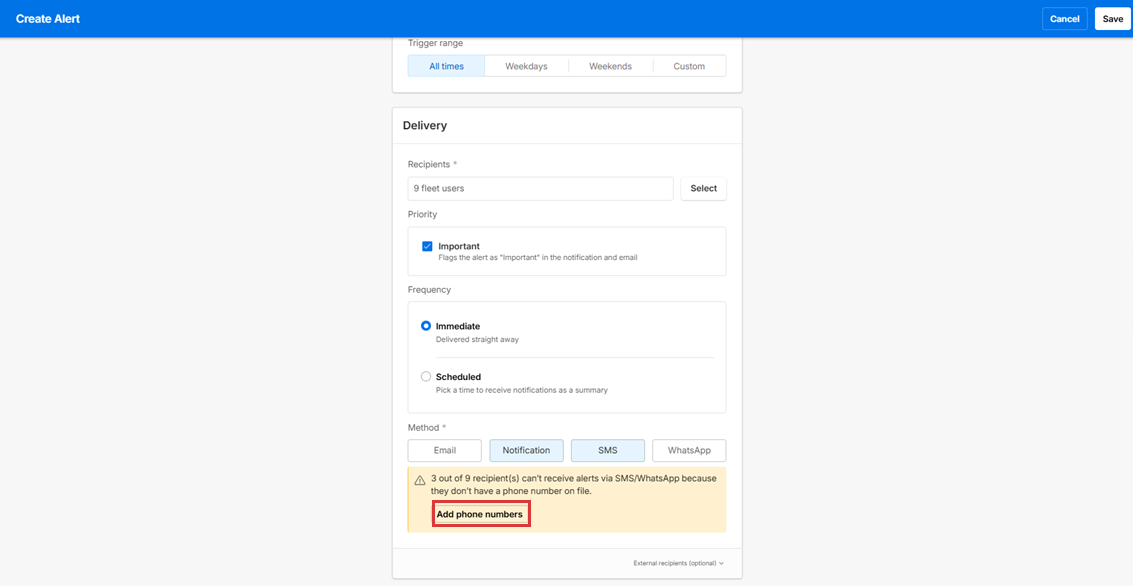Image resolution: width=1133 pixels, height=586 pixels.
Task: Click the warning triangle icon in the banner
Action: coord(420,480)
